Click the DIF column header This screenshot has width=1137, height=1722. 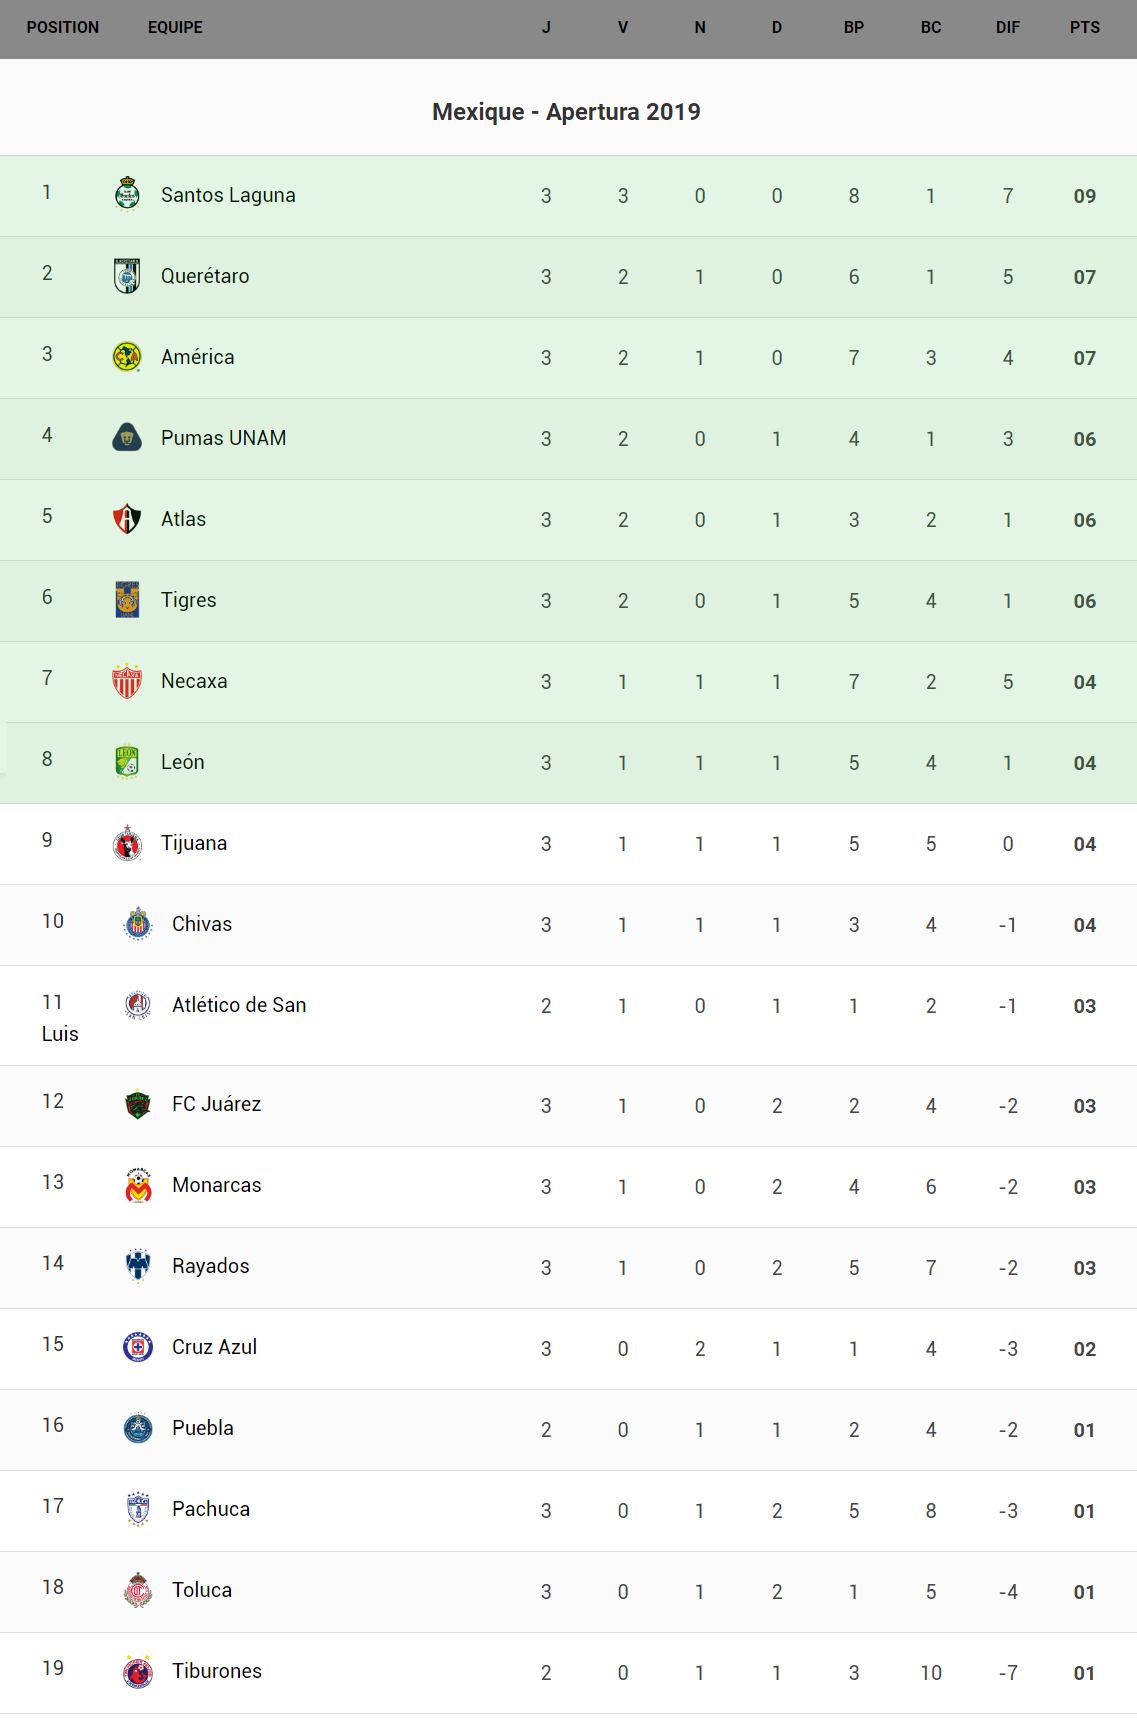click(1007, 28)
